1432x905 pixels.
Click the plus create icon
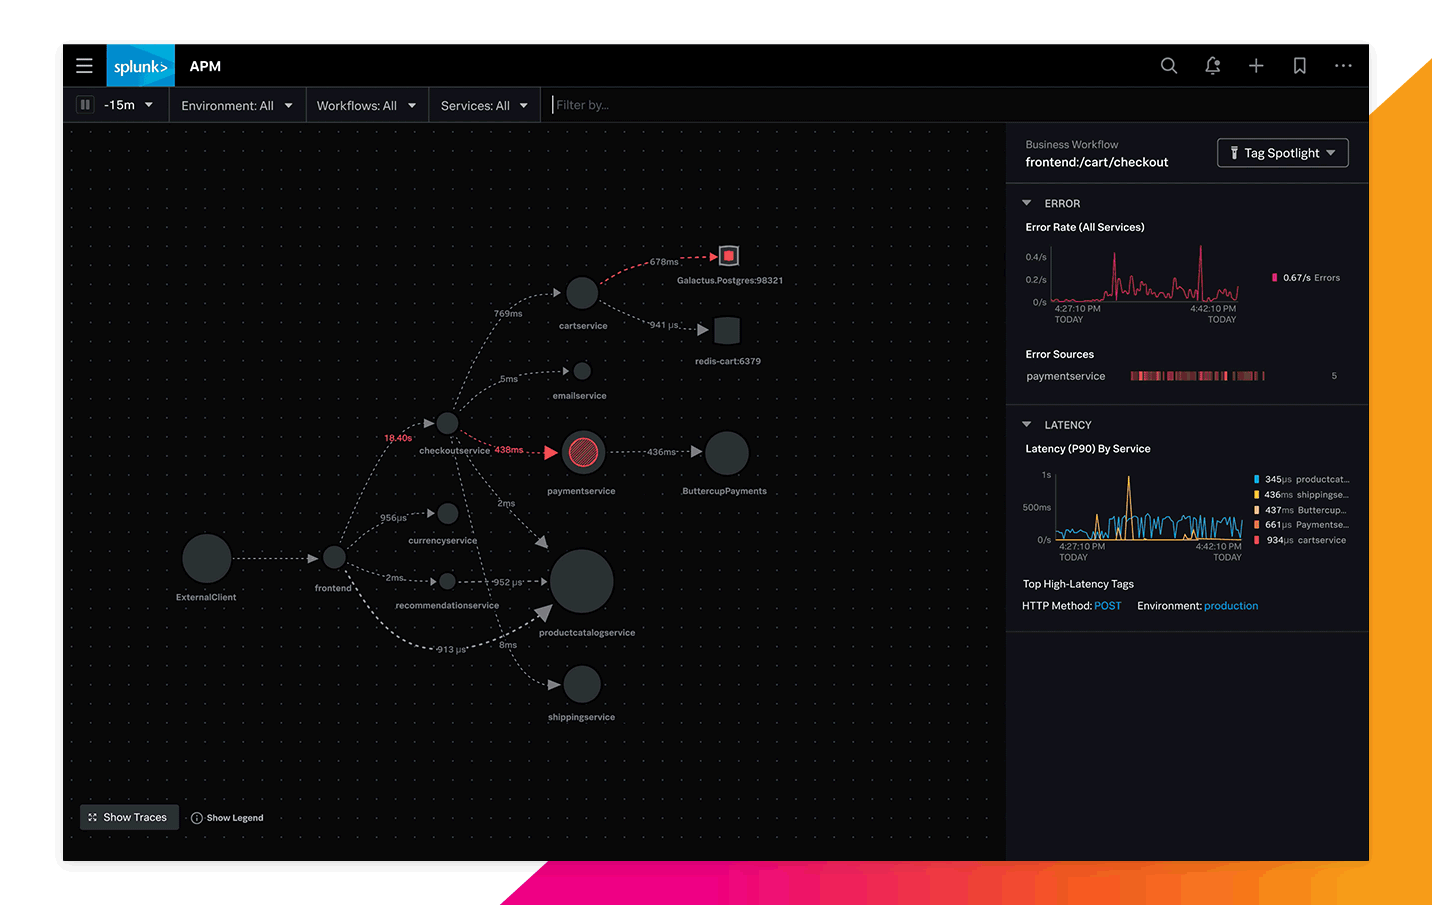coord(1256,66)
